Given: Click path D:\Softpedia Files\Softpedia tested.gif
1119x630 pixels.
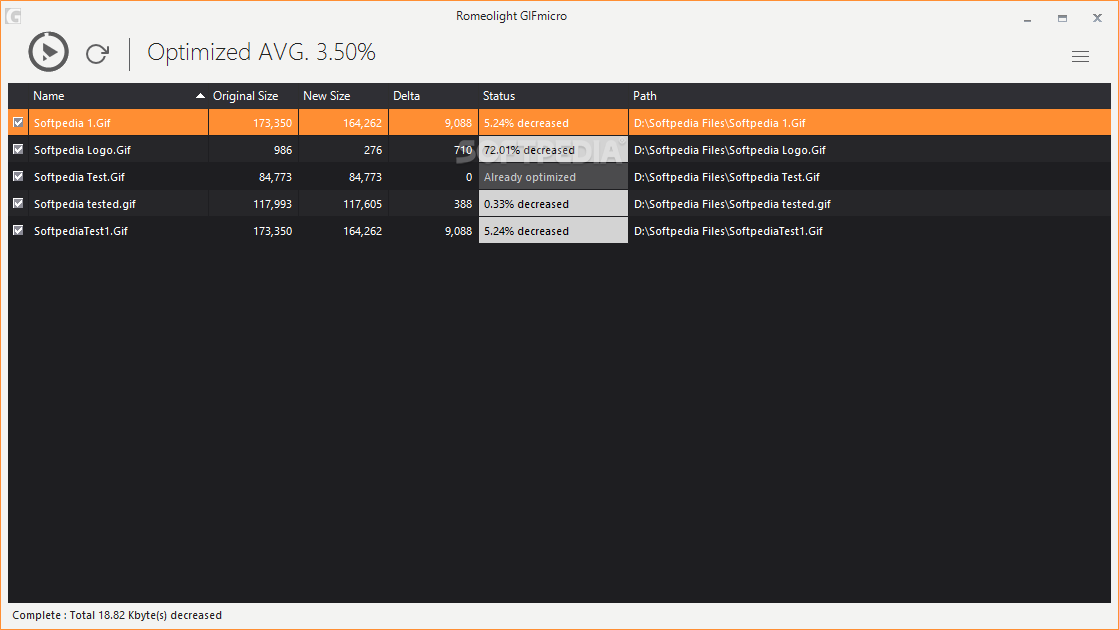Looking at the screenshot, I should point(732,204).
